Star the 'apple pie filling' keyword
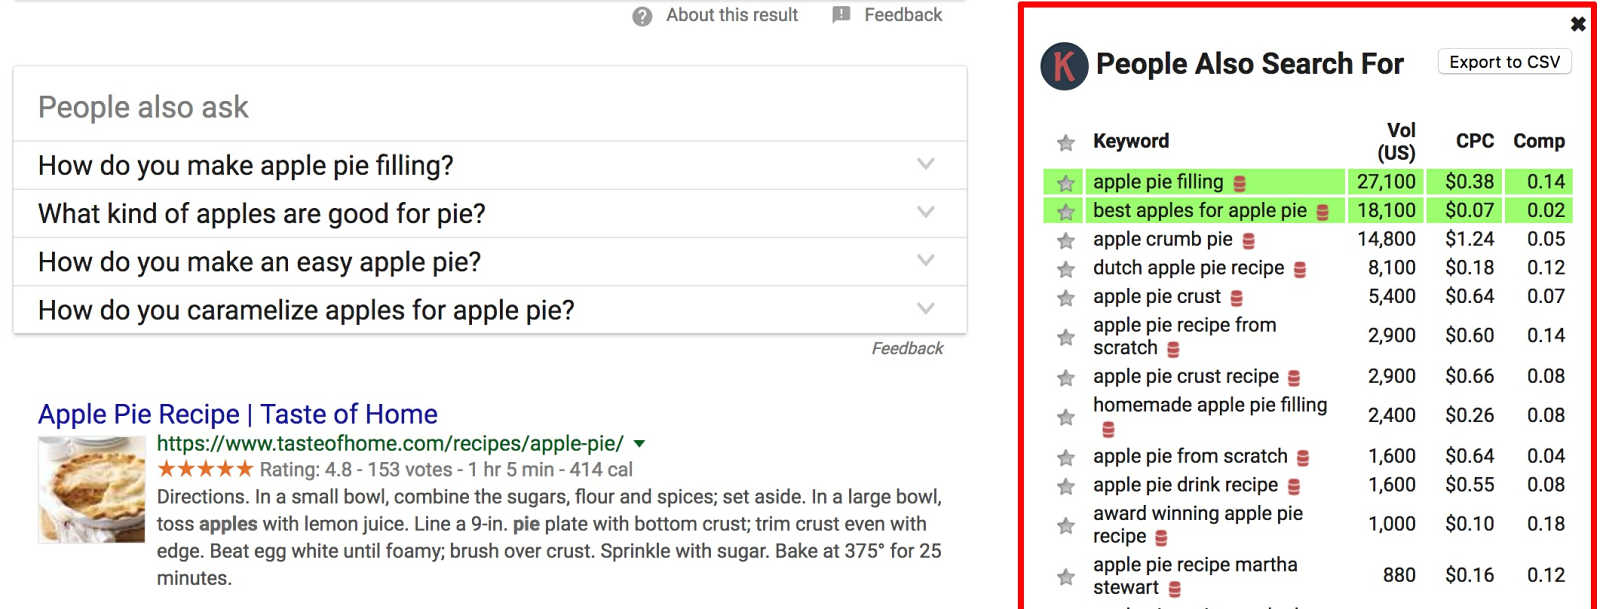 [1066, 183]
